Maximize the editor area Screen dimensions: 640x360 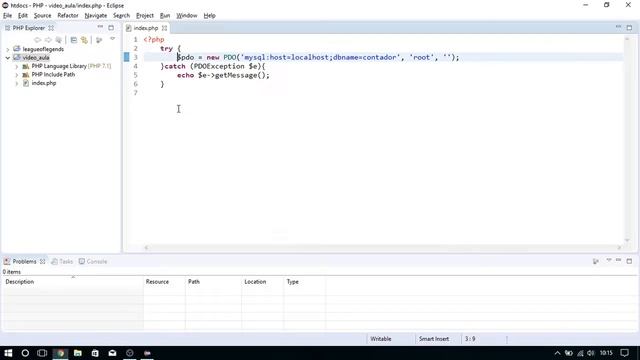629,28
